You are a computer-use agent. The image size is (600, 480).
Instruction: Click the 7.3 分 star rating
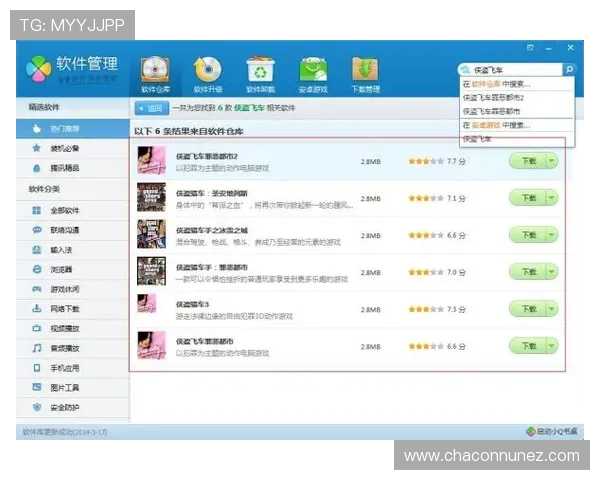[437, 309]
